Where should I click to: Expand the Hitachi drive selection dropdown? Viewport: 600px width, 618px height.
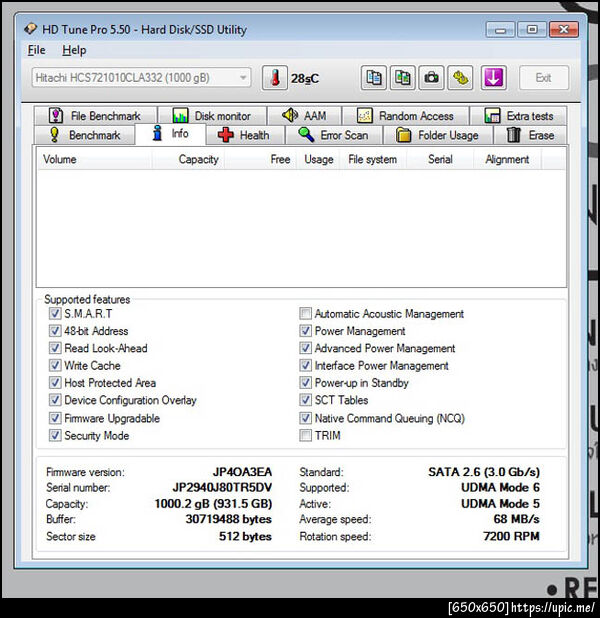point(141,78)
